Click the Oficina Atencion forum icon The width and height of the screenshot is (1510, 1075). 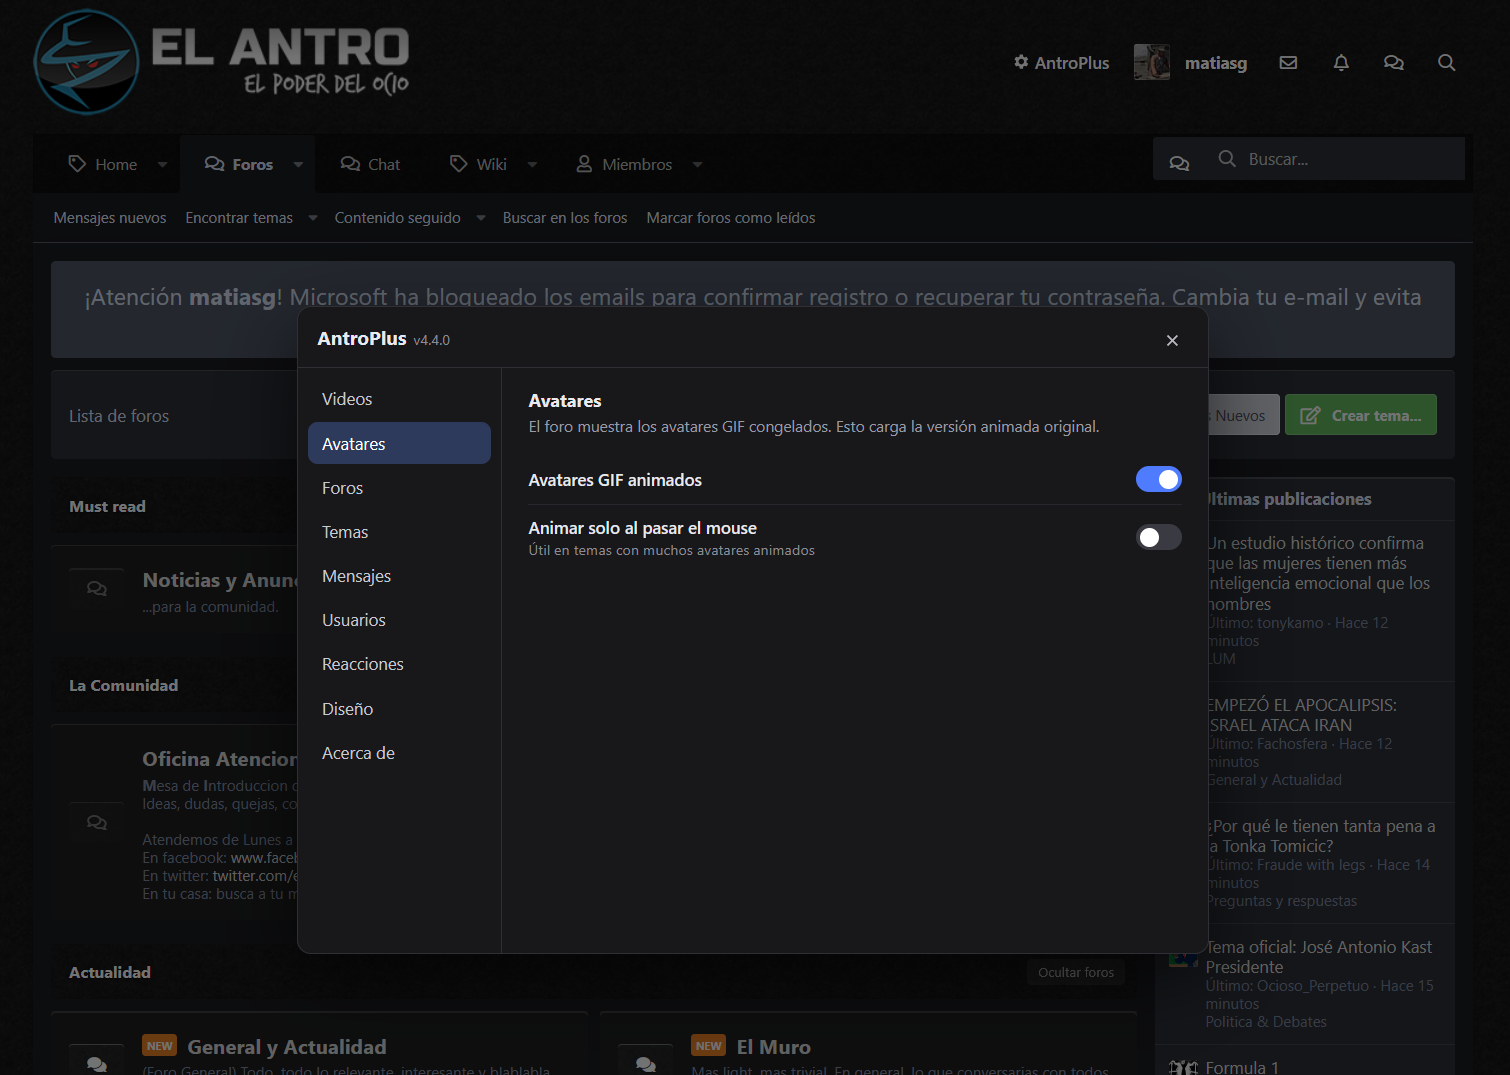[97, 823]
